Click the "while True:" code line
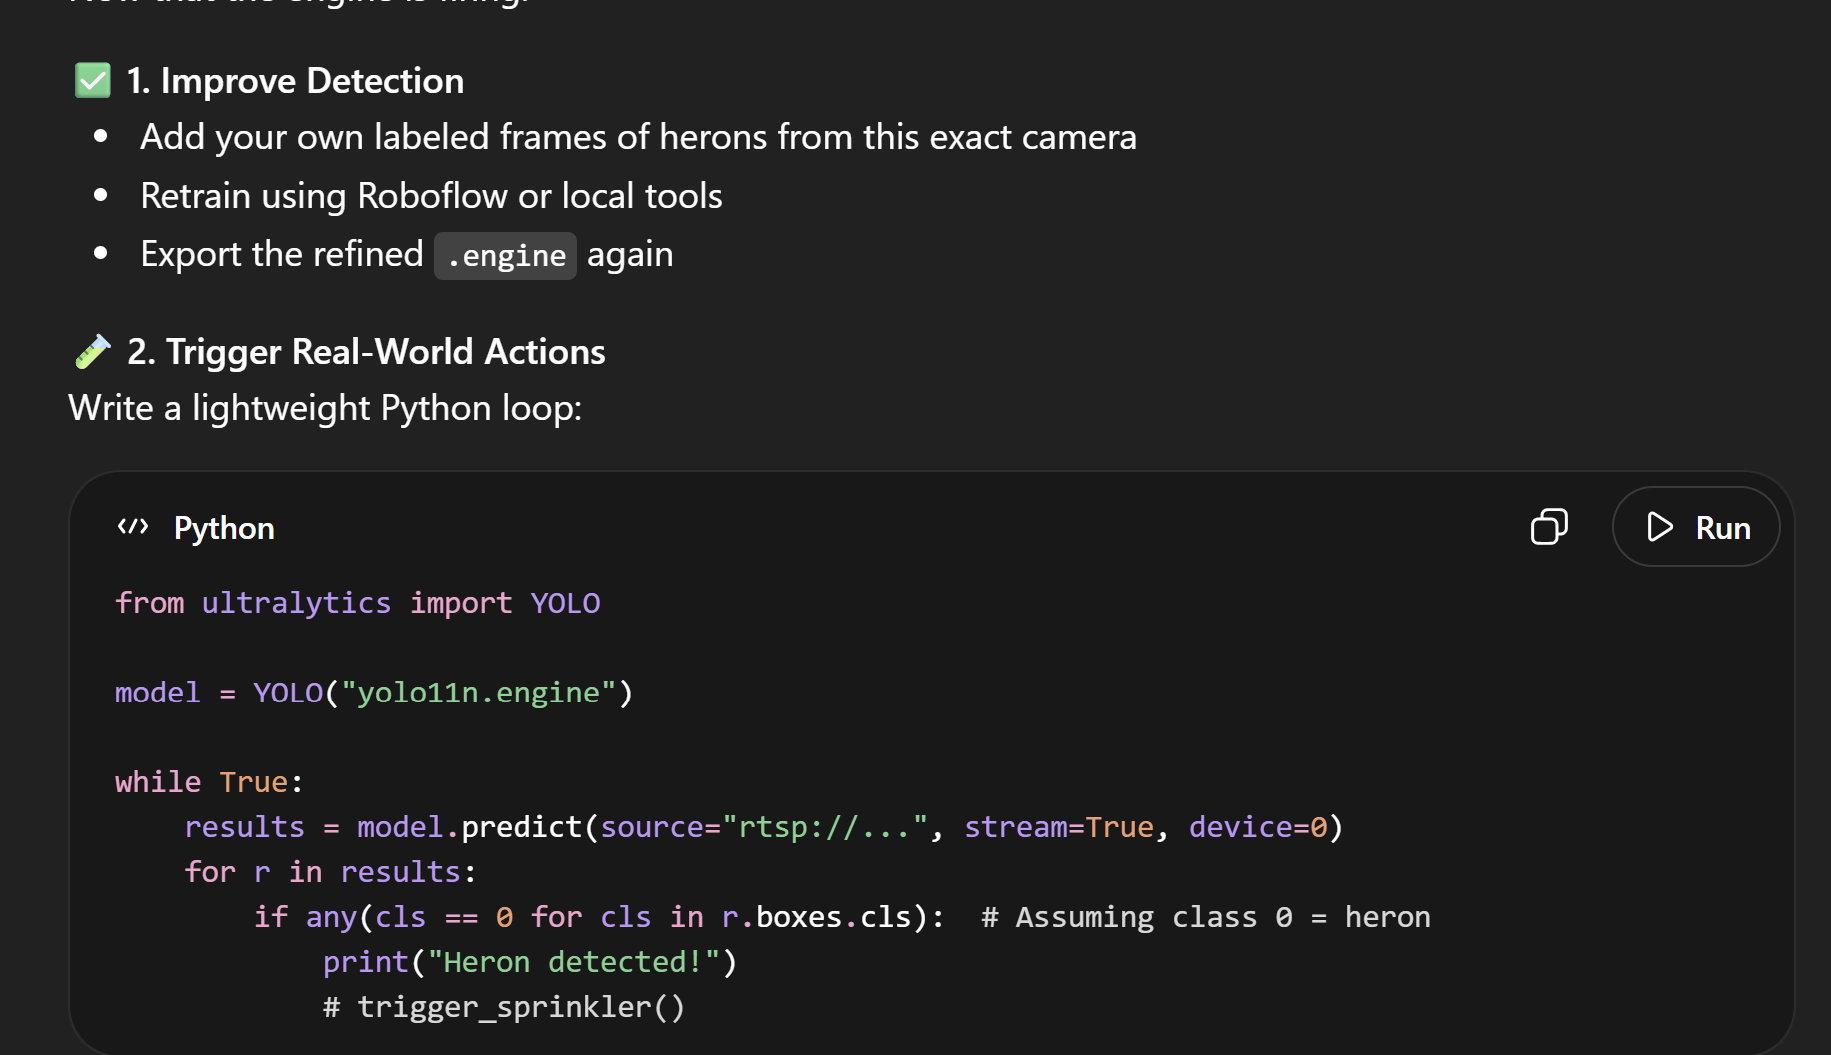This screenshot has height=1055, width=1831. (208, 782)
